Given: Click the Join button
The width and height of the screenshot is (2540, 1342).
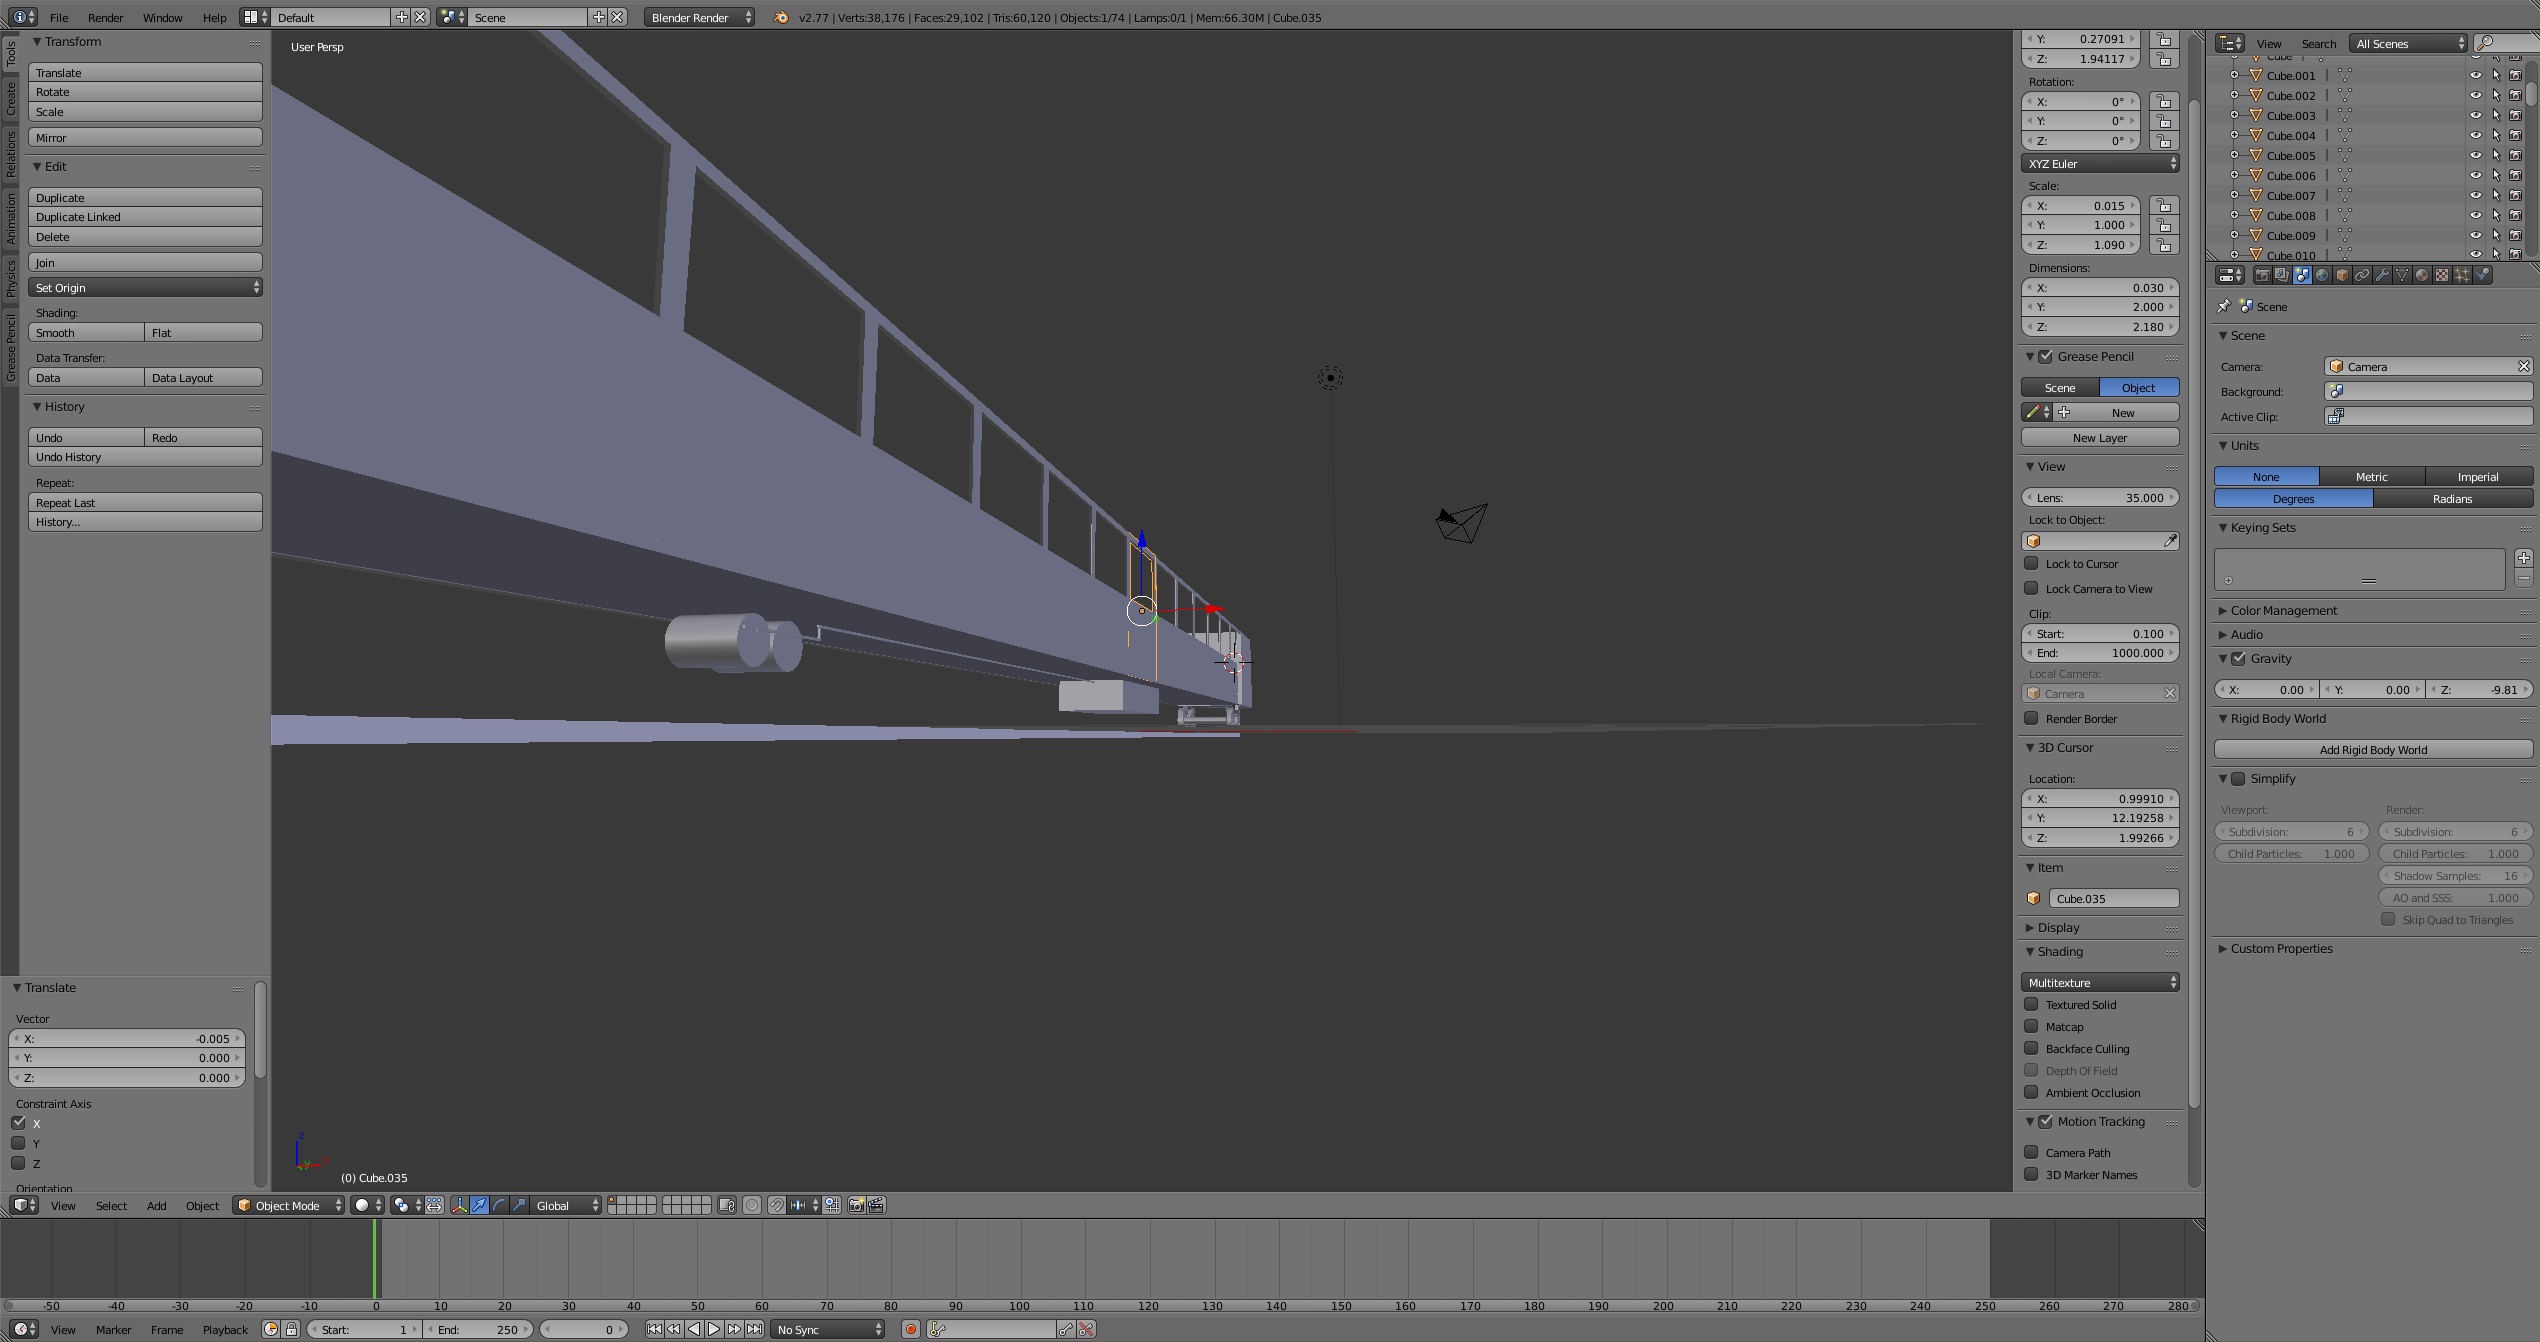Looking at the screenshot, I should pos(145,263).
